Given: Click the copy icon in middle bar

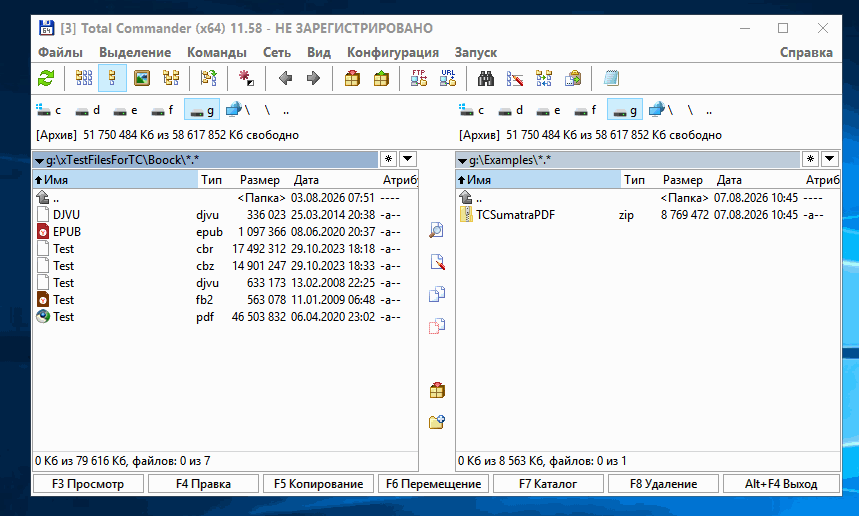Looking at the screenshot, I should pyautogui.click(x=437, y=294).
